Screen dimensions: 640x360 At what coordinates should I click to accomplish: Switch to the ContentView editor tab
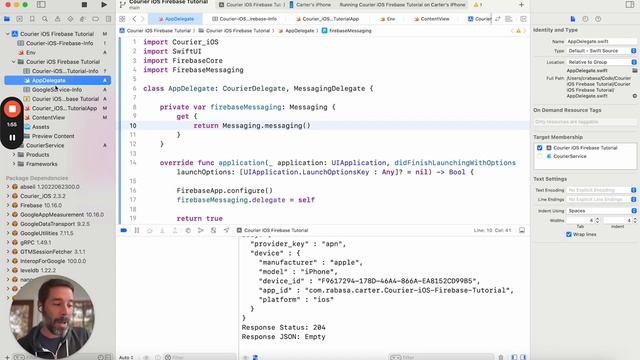431,19
